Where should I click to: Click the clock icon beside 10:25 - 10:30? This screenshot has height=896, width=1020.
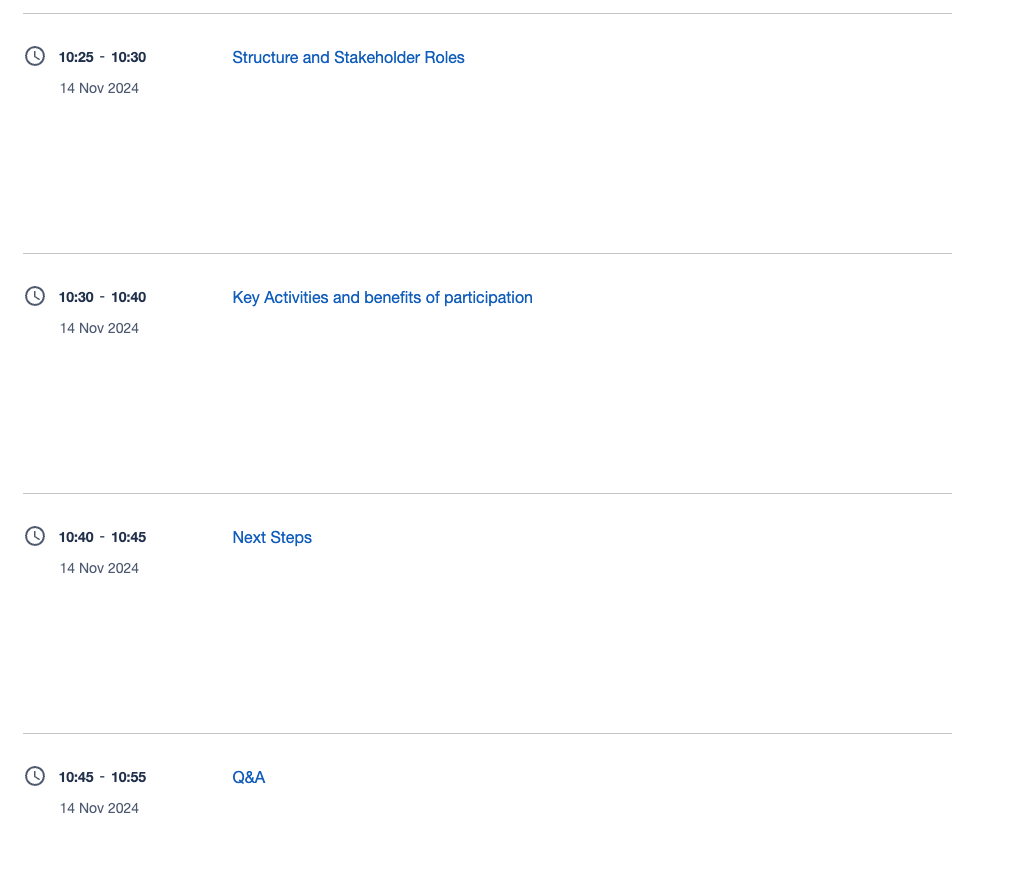[x=35, y=56]
